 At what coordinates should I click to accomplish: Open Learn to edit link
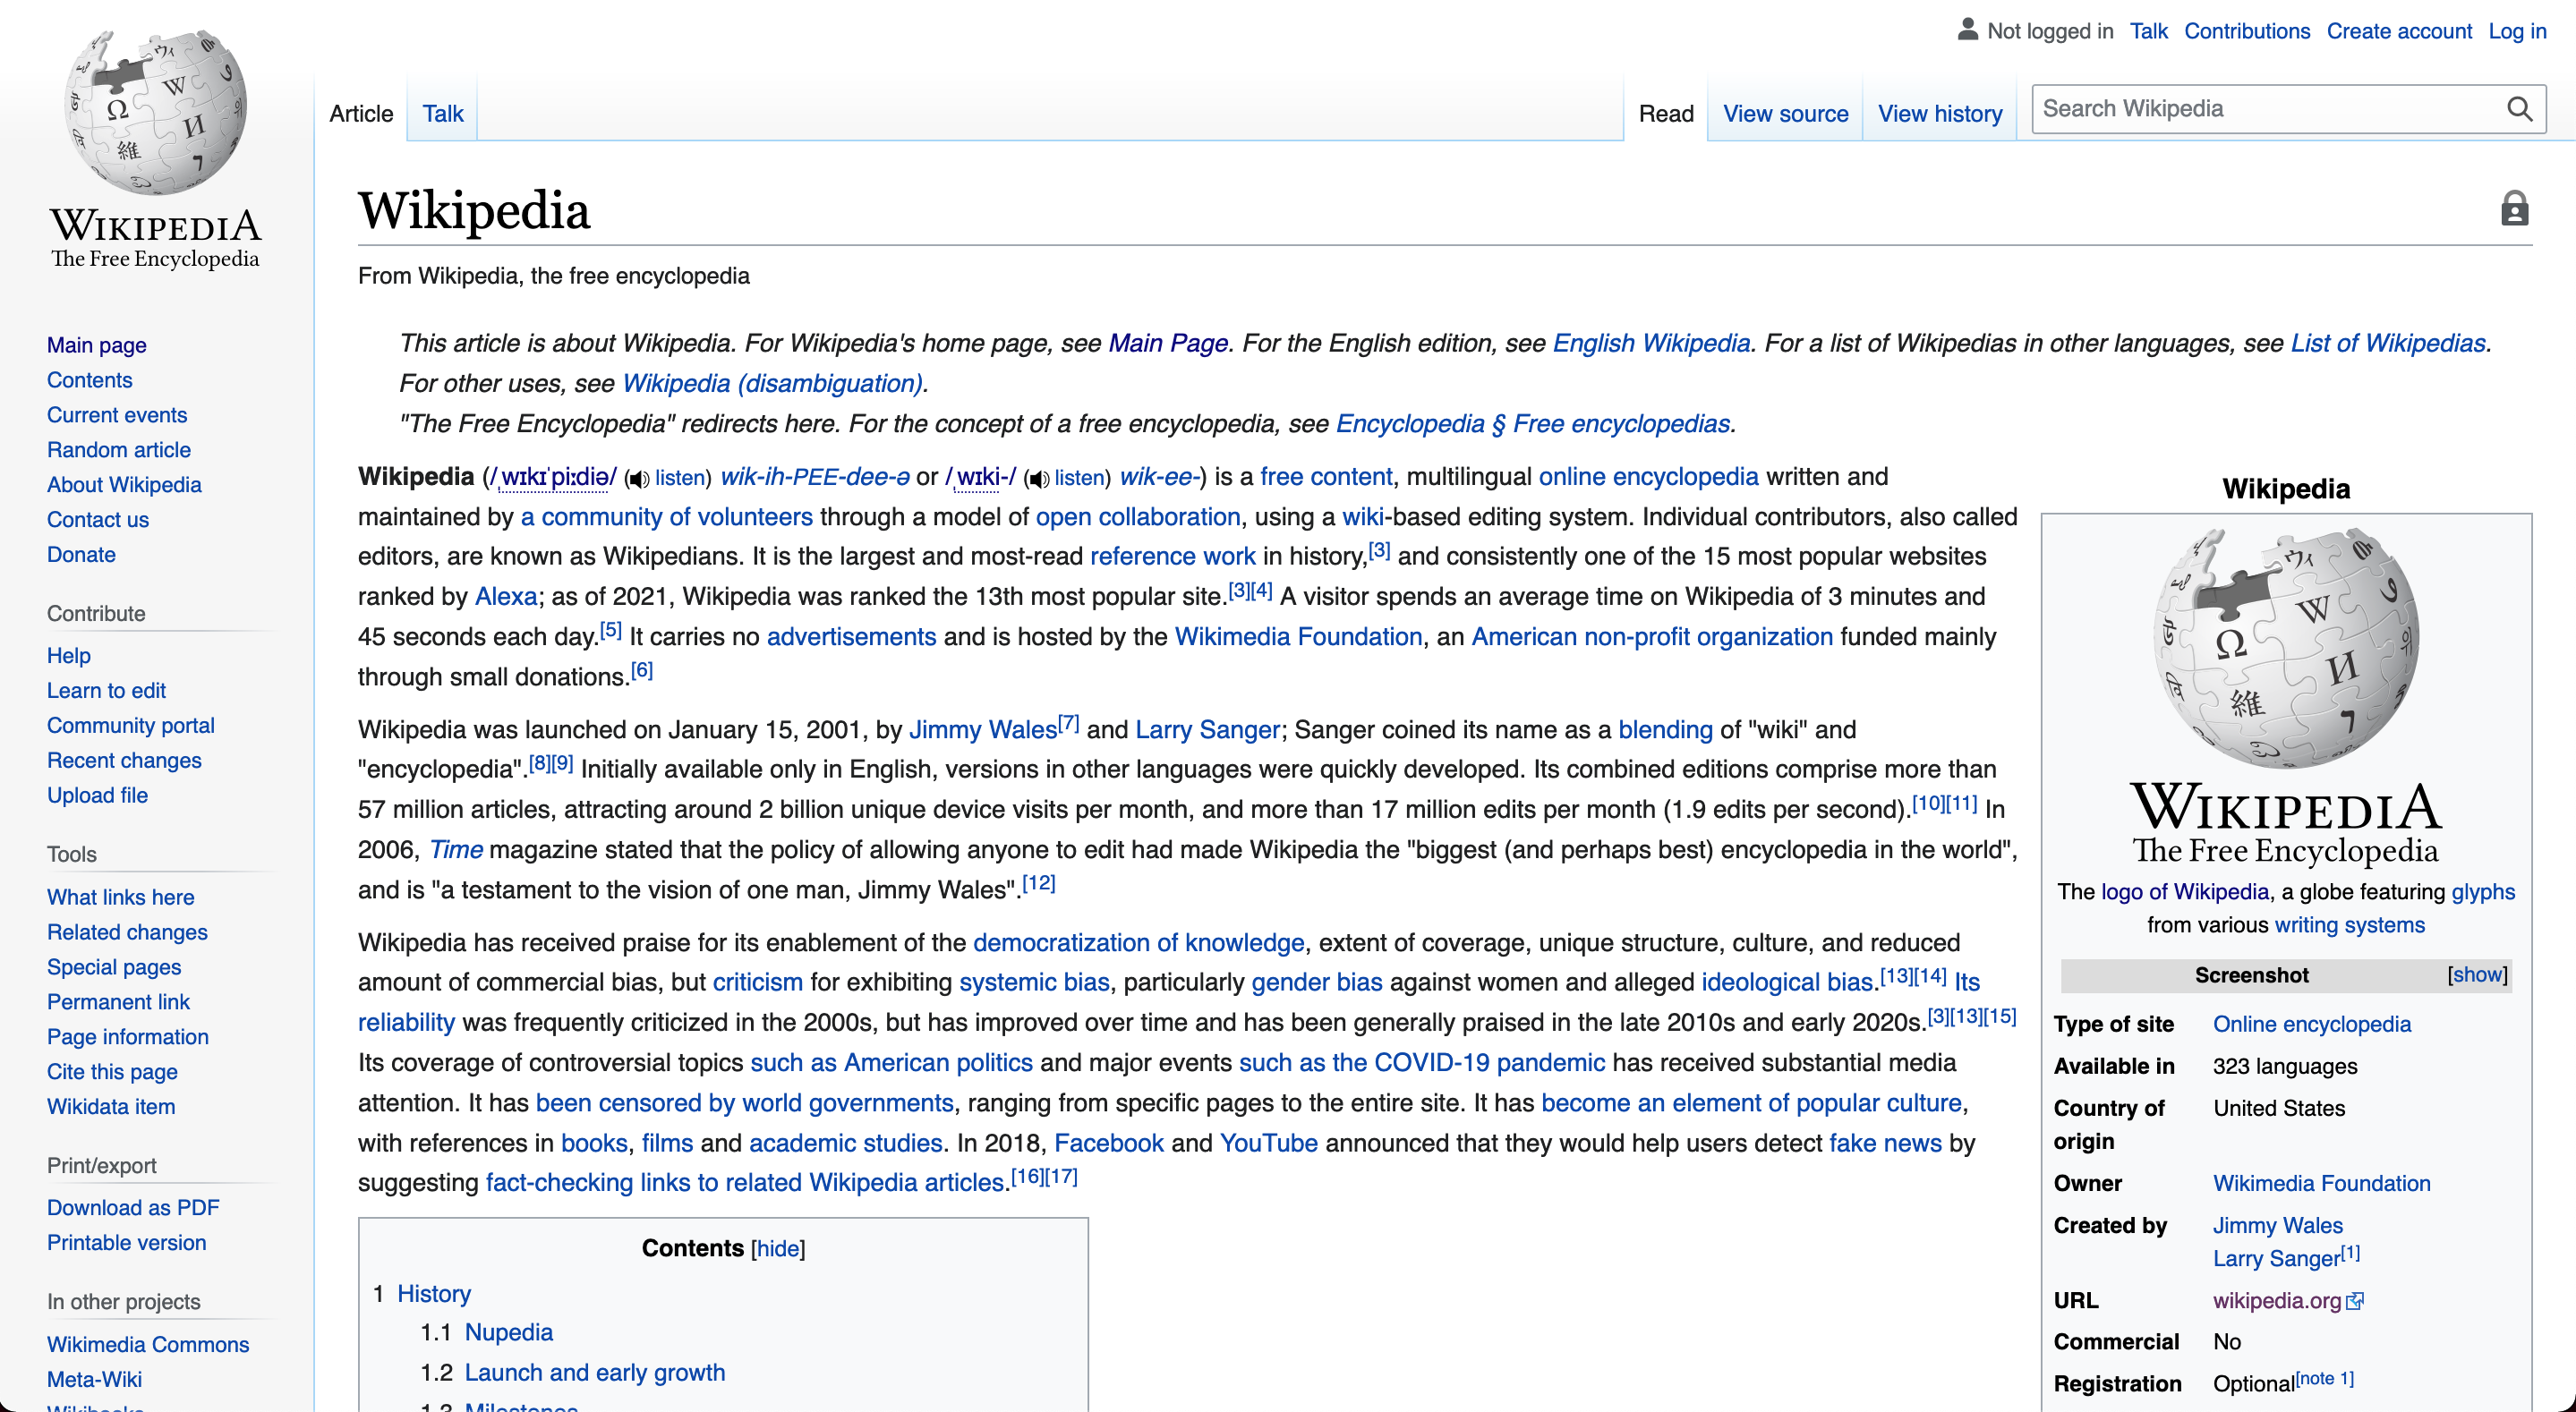106,691
